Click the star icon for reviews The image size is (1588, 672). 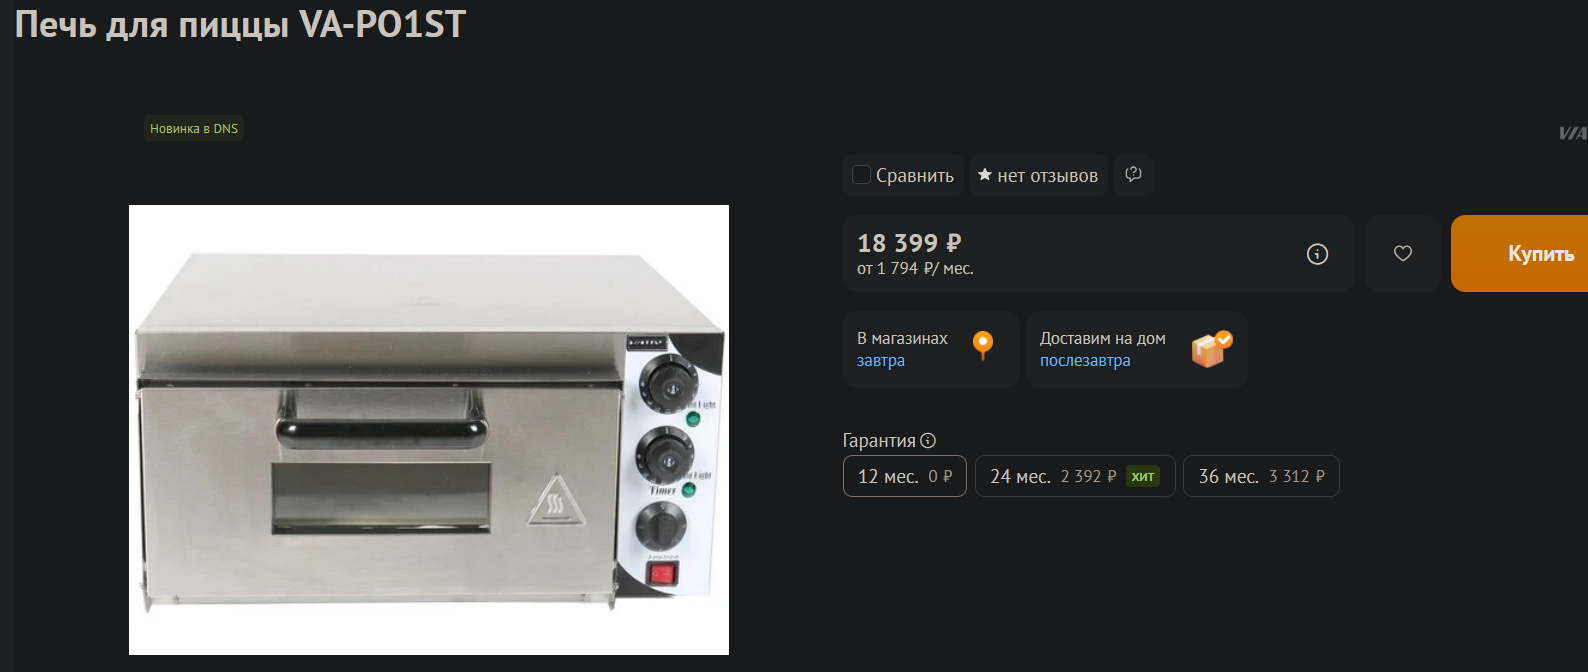(985, 175)
